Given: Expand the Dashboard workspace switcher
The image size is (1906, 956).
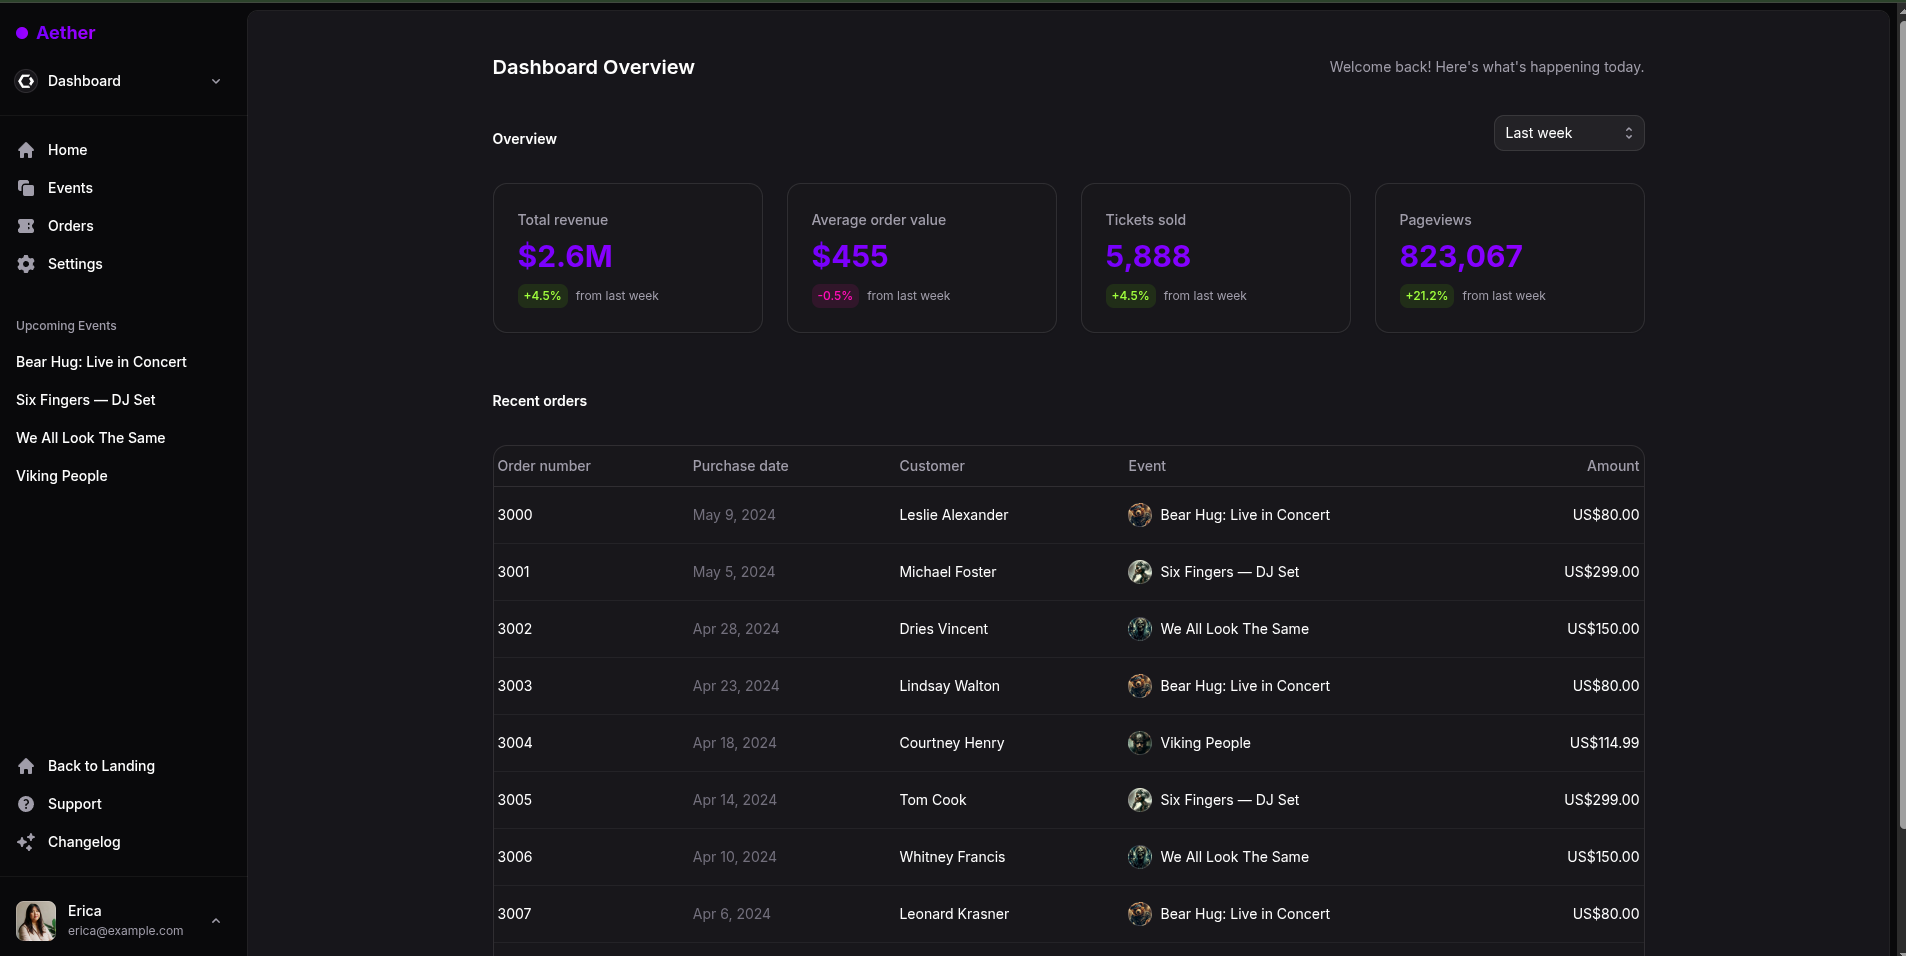Looking at the screenshot, I should pos(216,81).
